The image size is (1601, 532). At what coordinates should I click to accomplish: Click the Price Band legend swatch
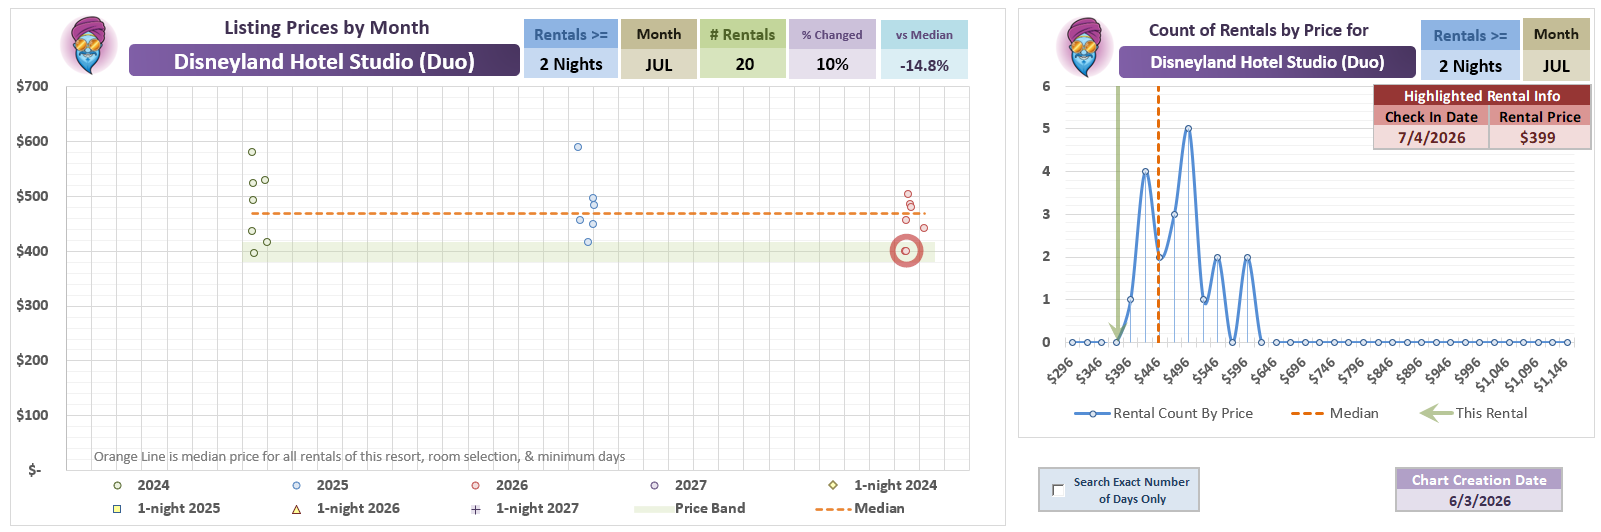point(652,509)
